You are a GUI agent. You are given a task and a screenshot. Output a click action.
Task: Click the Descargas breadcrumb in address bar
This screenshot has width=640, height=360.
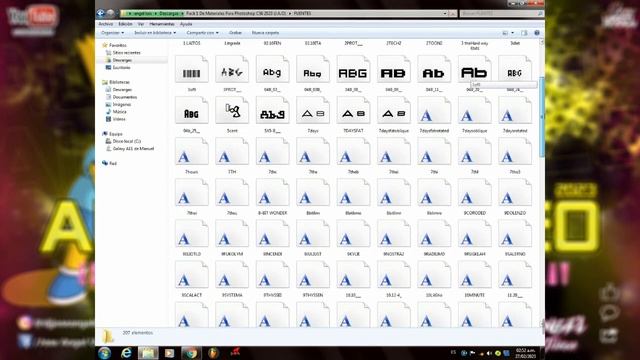tap(169, 13)
